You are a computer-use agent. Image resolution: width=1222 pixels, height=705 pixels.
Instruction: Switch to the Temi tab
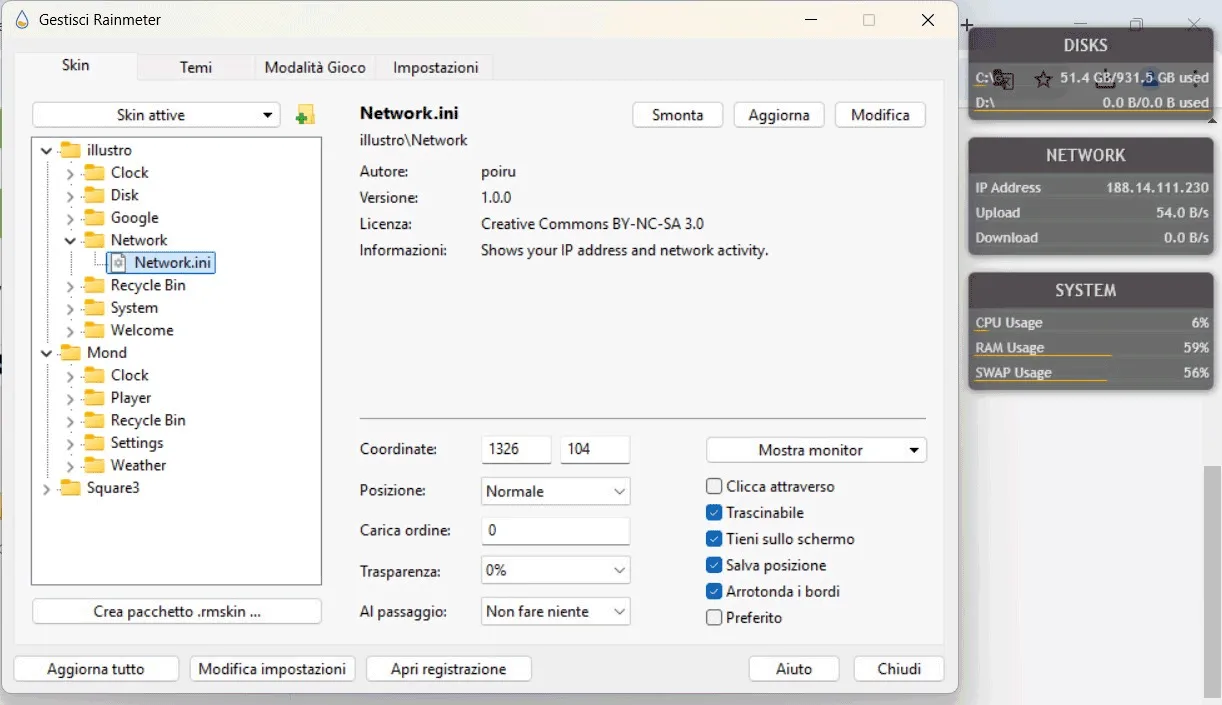point(196,67)
